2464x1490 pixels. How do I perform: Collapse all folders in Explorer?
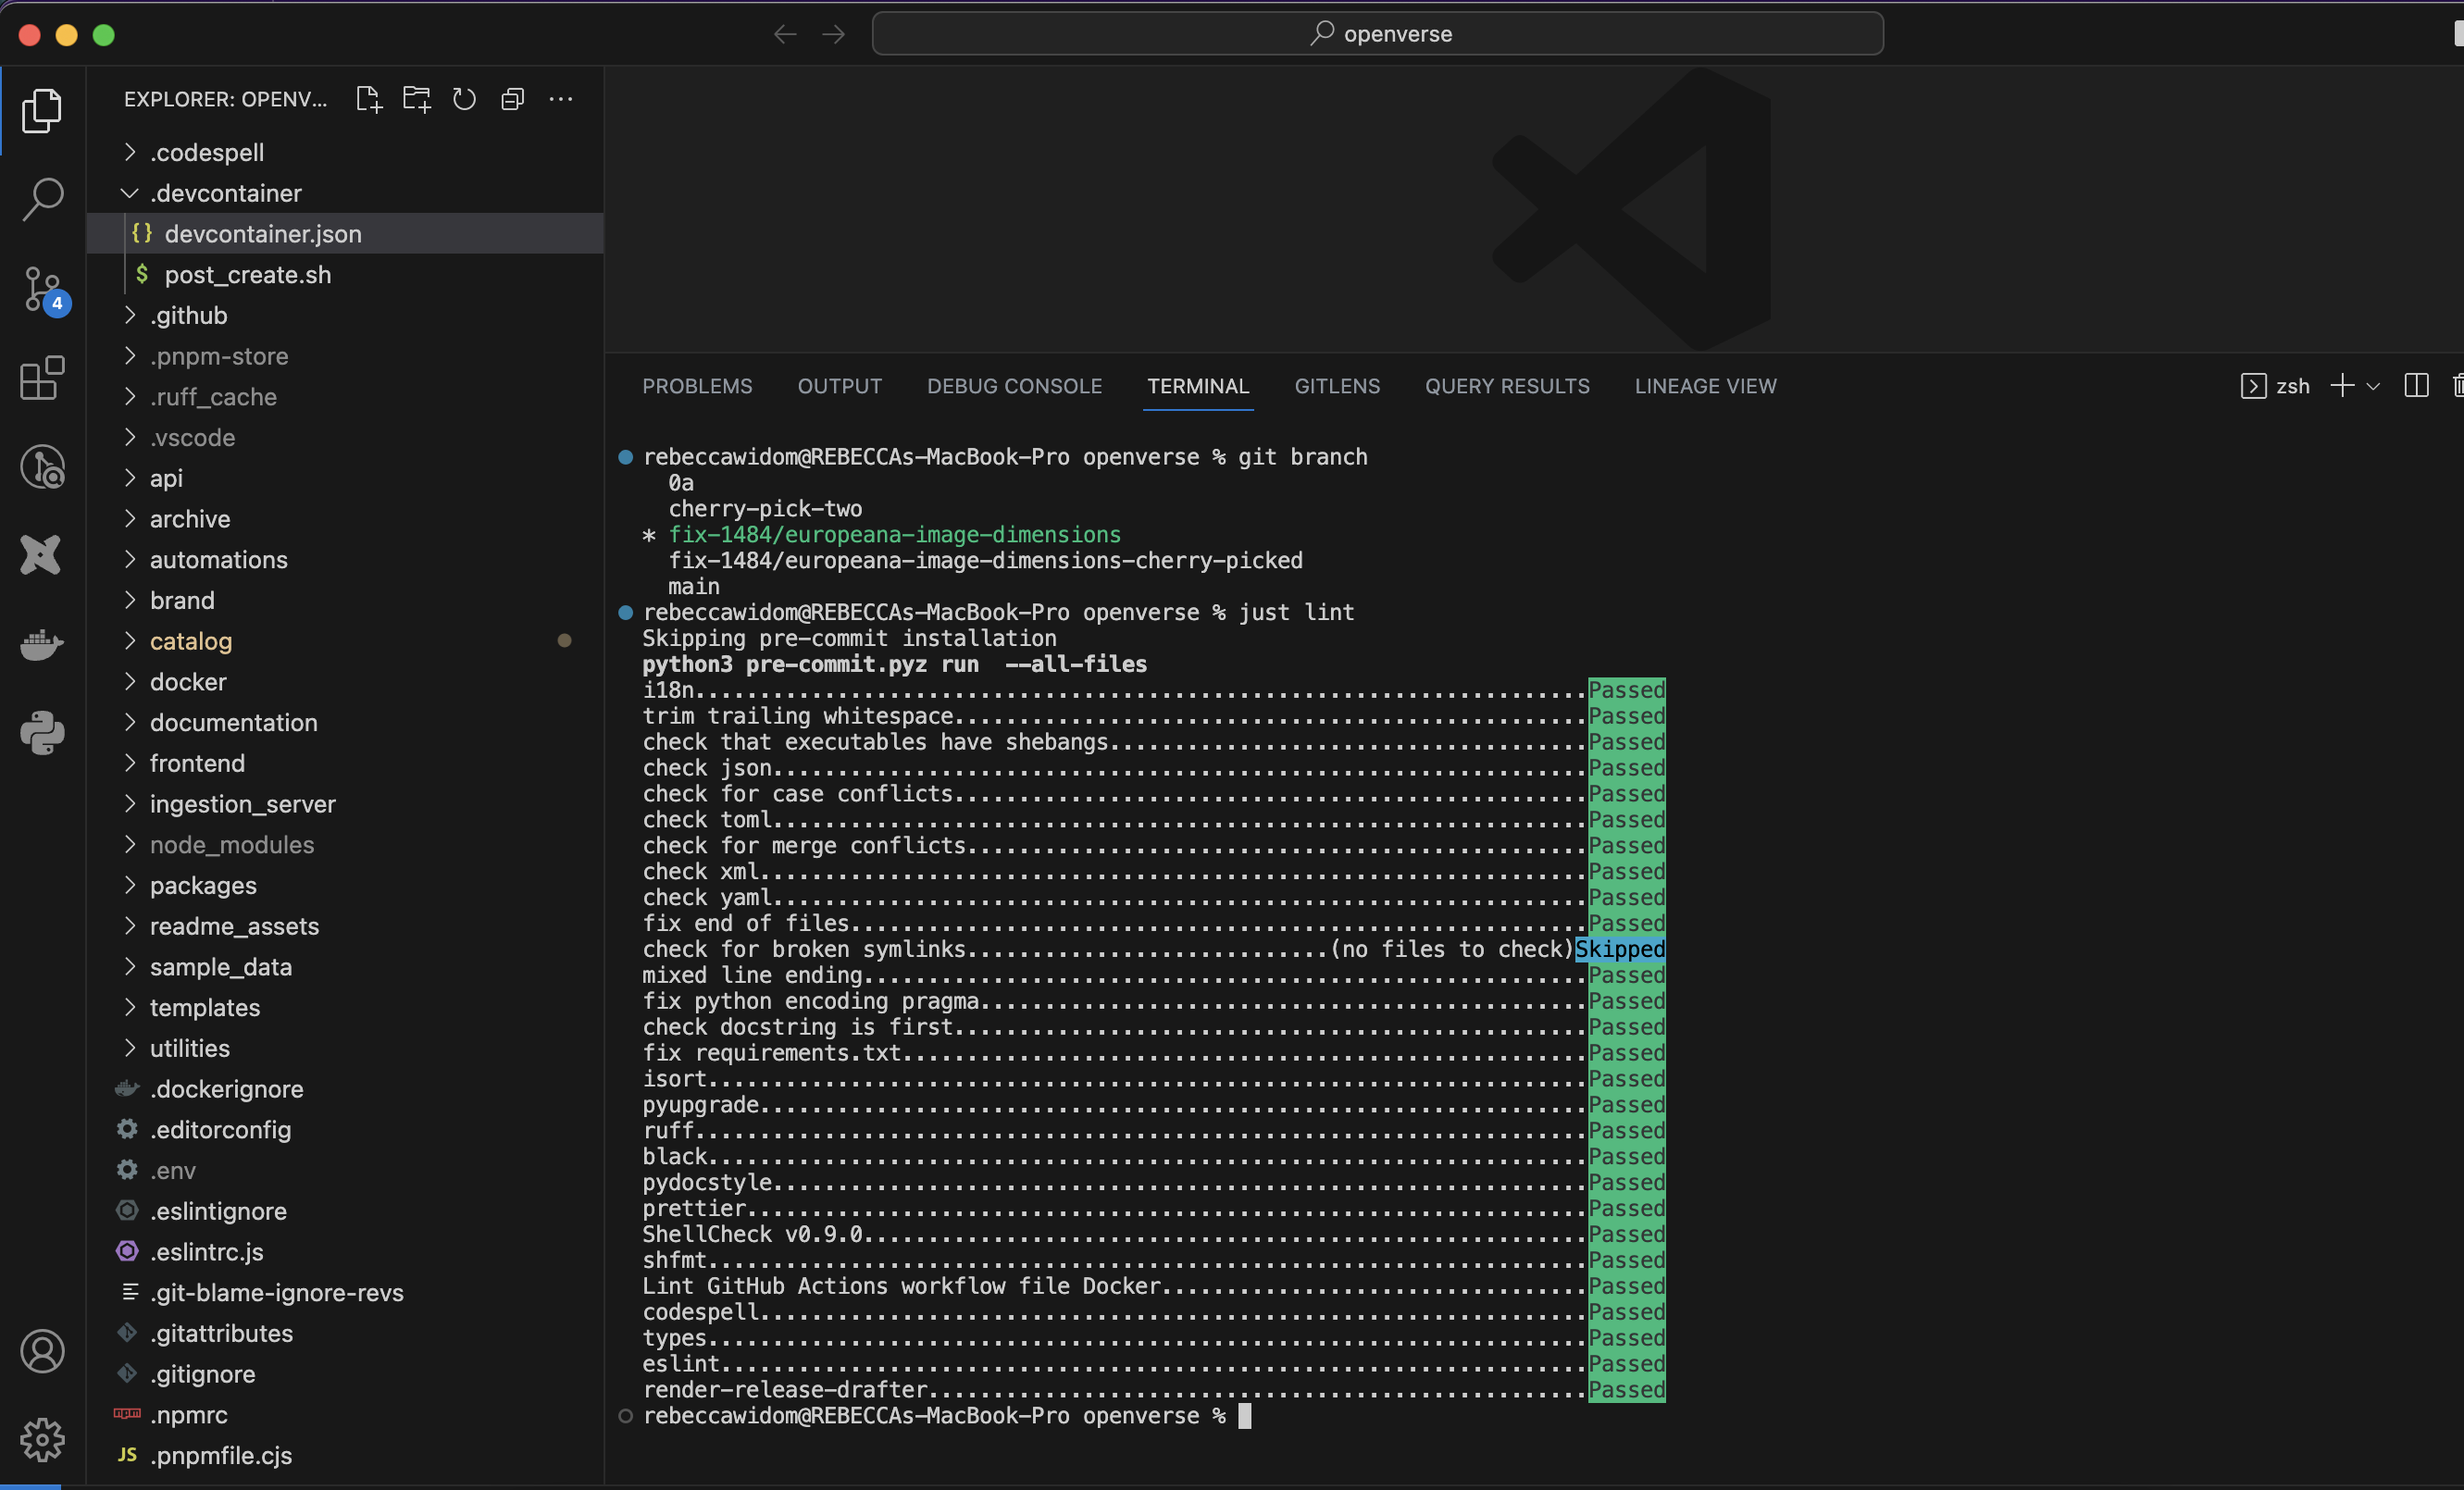(512, 99)
